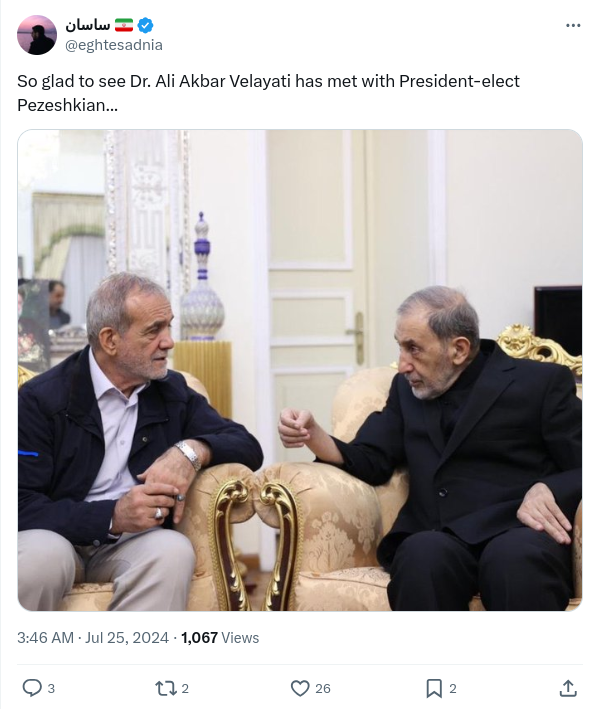Click the likes count number 26

tap(323, 689)
